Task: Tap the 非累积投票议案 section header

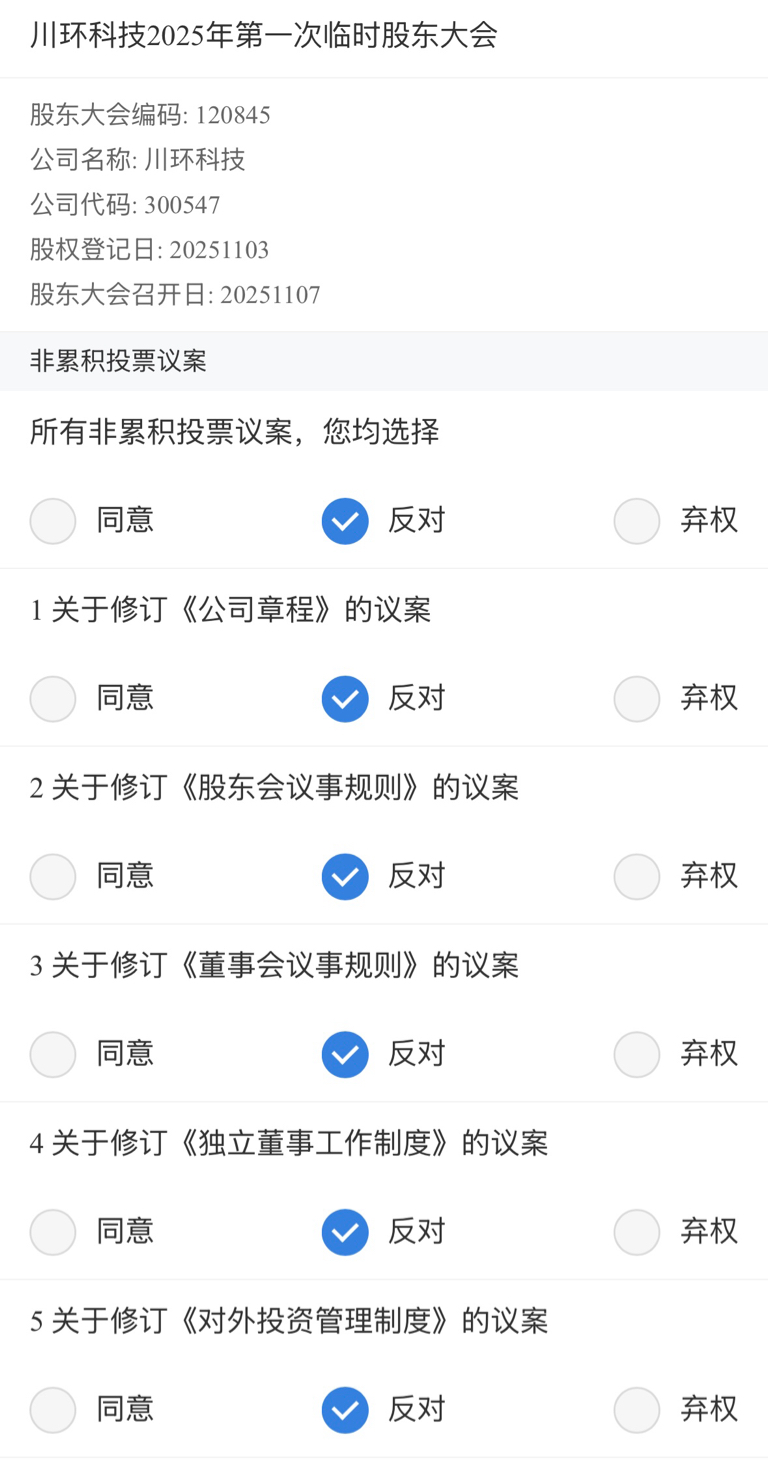Action: point(118,362)
